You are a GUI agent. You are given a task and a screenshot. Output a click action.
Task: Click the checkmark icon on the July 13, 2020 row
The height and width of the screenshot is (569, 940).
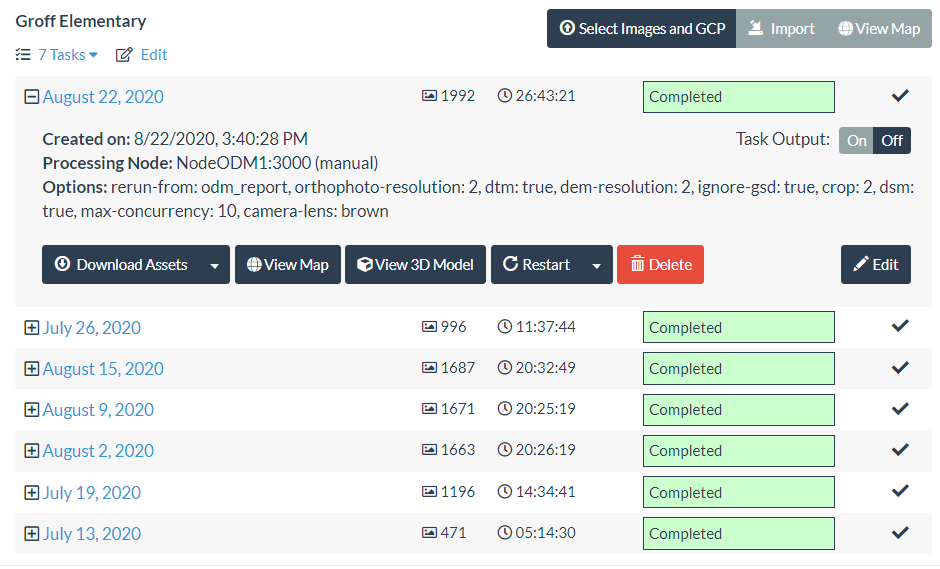(900, 532)
